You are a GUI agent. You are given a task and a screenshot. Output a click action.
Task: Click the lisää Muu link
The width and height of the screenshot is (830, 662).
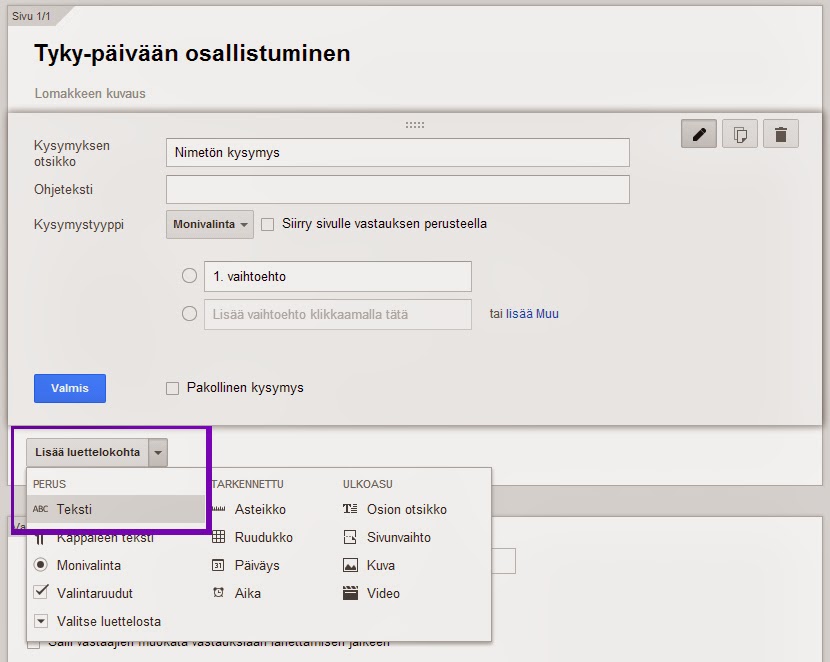pos(532,313)
